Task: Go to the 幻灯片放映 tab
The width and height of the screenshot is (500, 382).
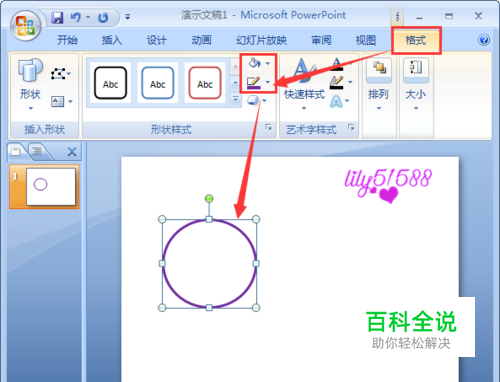Action: point(261,40)
